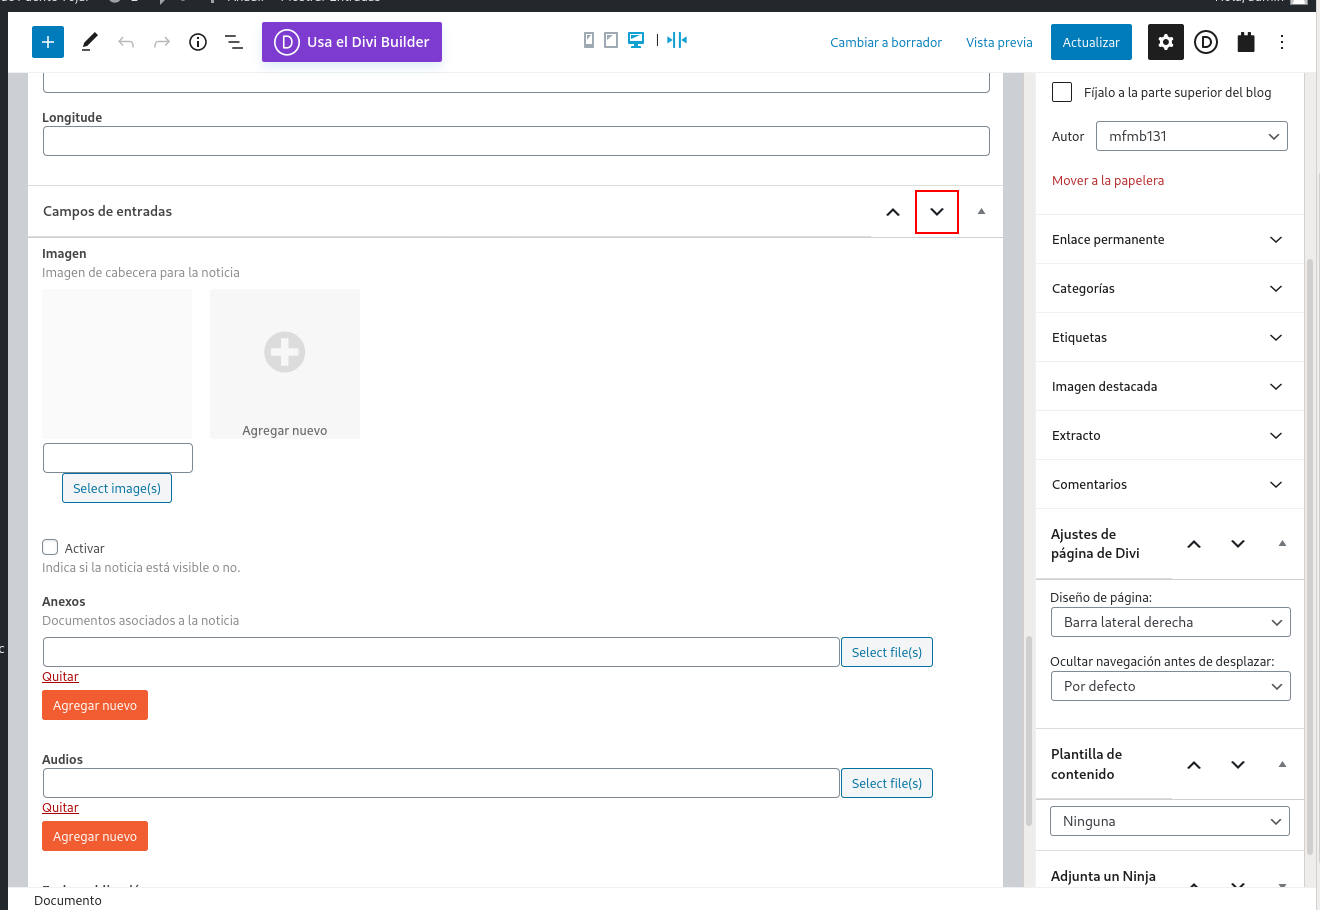Switch to desktop preview icon
Screen dimensions: 1320x910
635,40
